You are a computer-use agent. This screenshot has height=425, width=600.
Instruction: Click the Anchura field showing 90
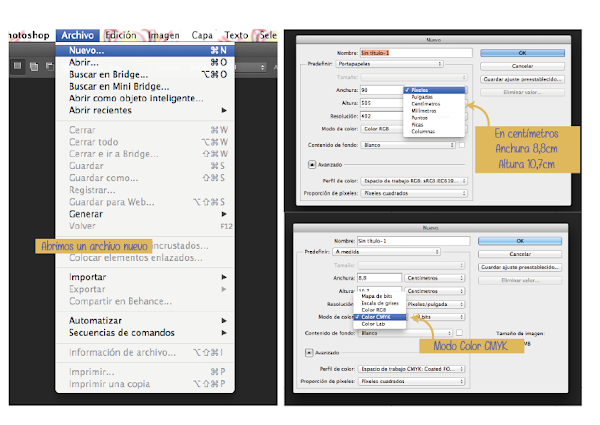[x=382, y=90]
